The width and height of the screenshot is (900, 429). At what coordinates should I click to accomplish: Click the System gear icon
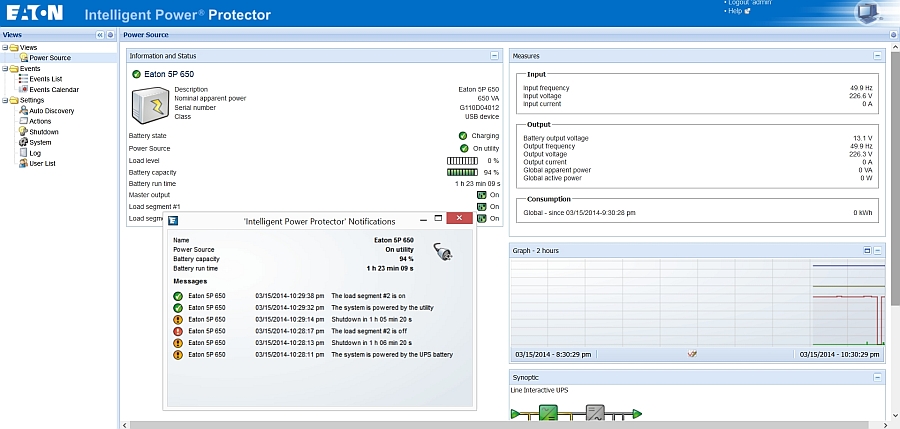24,142
